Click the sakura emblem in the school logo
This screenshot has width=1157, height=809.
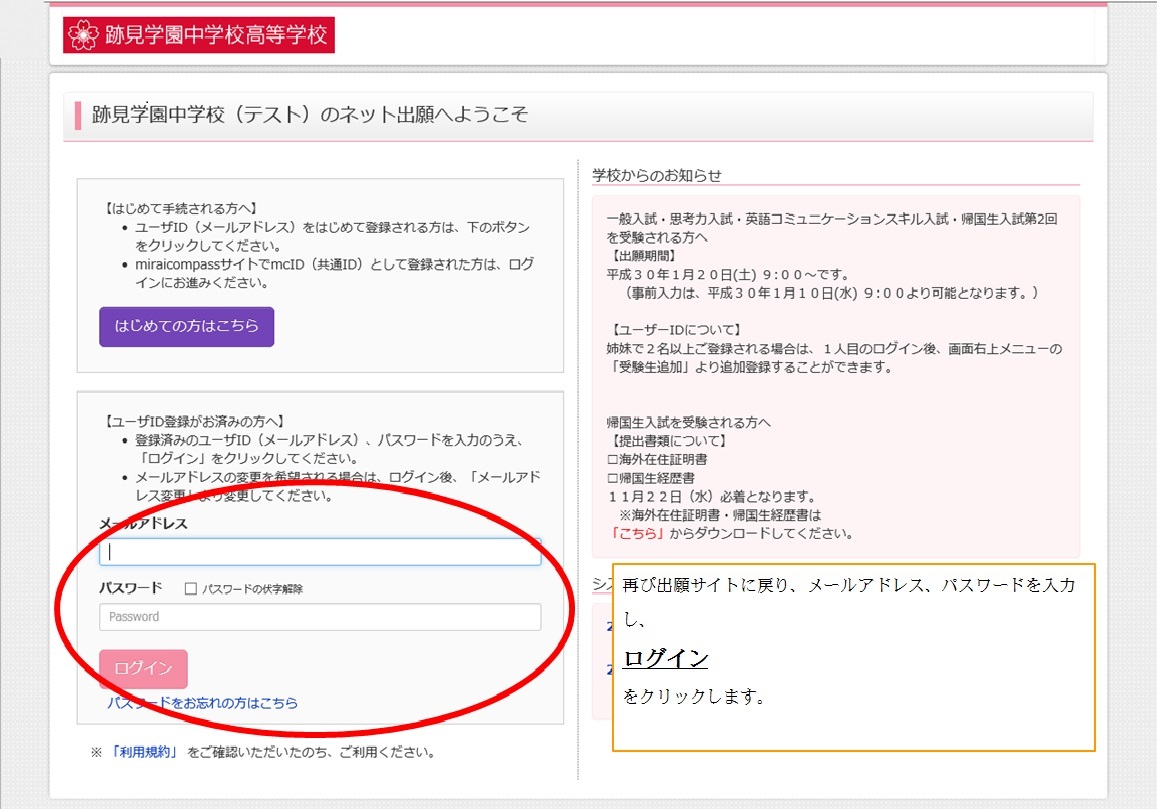point(83,35)
